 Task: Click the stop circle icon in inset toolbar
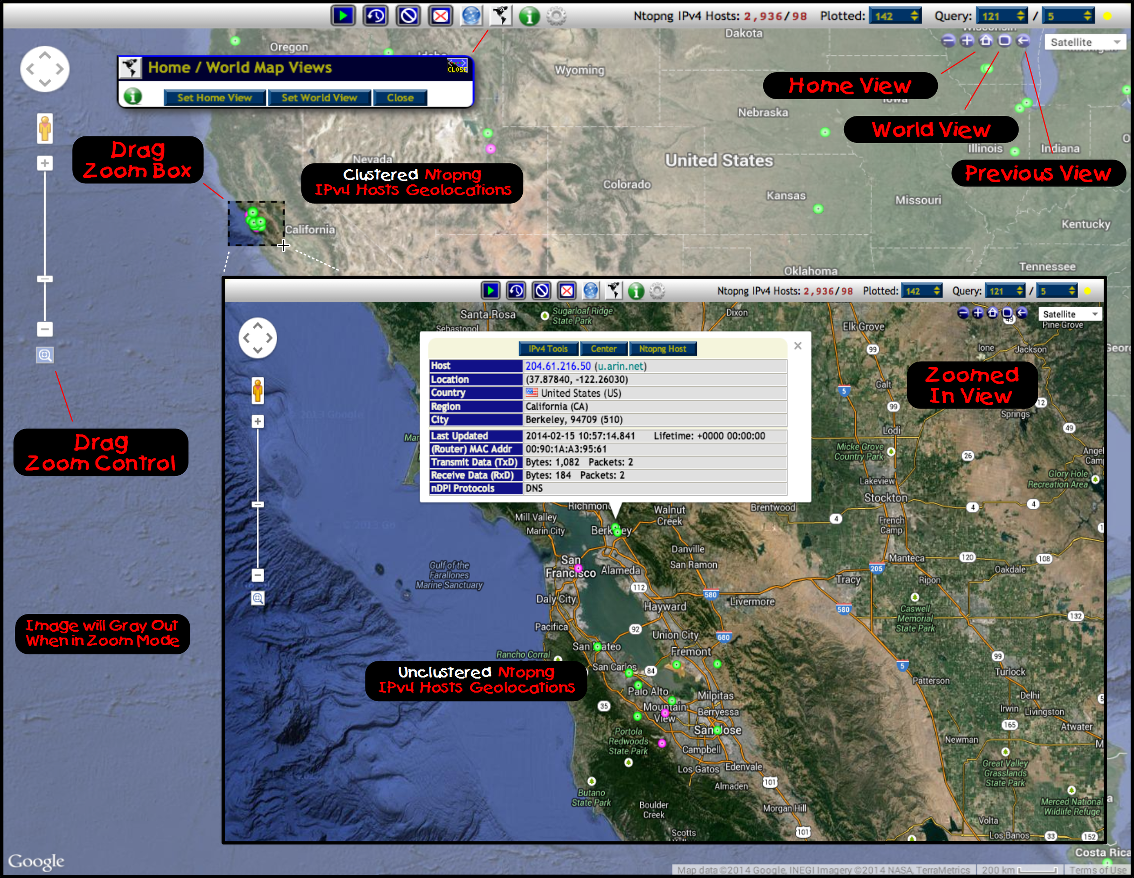click(542, 291)
